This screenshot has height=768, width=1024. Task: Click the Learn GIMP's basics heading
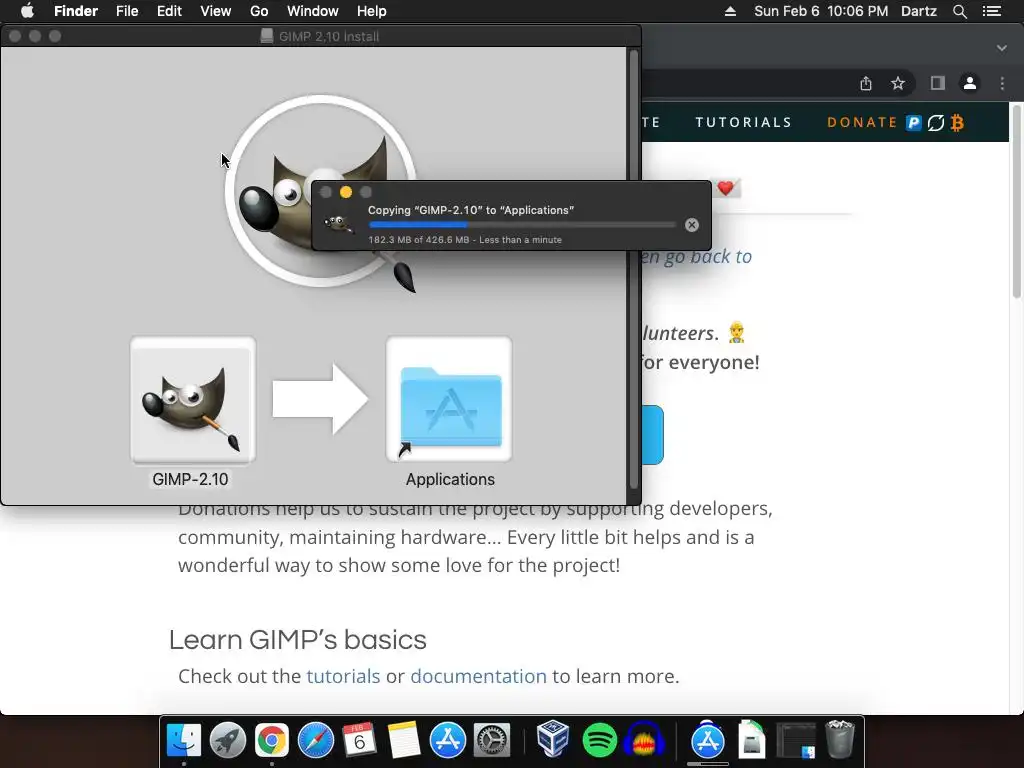pyautogui.click(x=297, y=640)
